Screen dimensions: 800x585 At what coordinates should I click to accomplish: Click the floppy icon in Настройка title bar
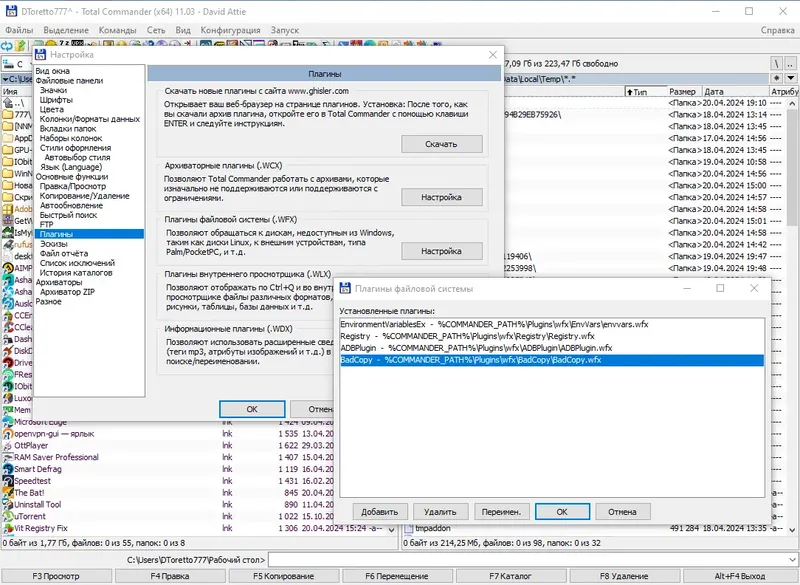40,55
